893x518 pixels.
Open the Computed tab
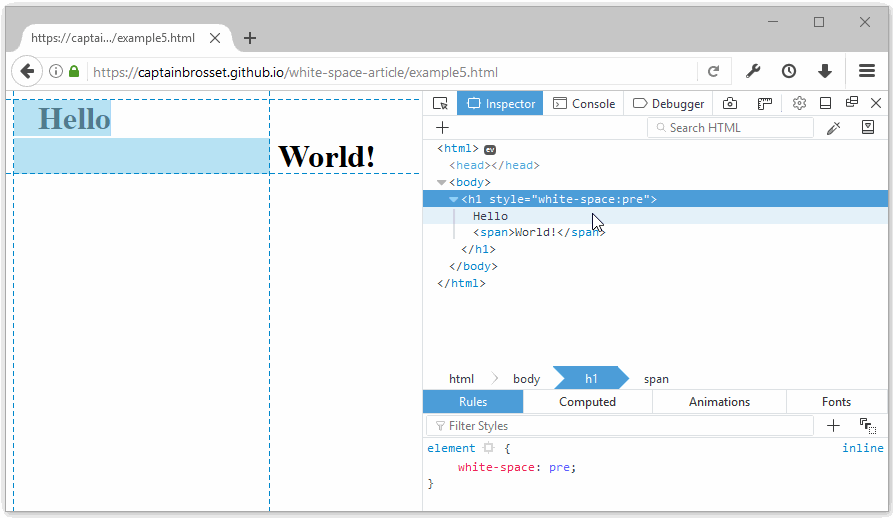[587, 402]
